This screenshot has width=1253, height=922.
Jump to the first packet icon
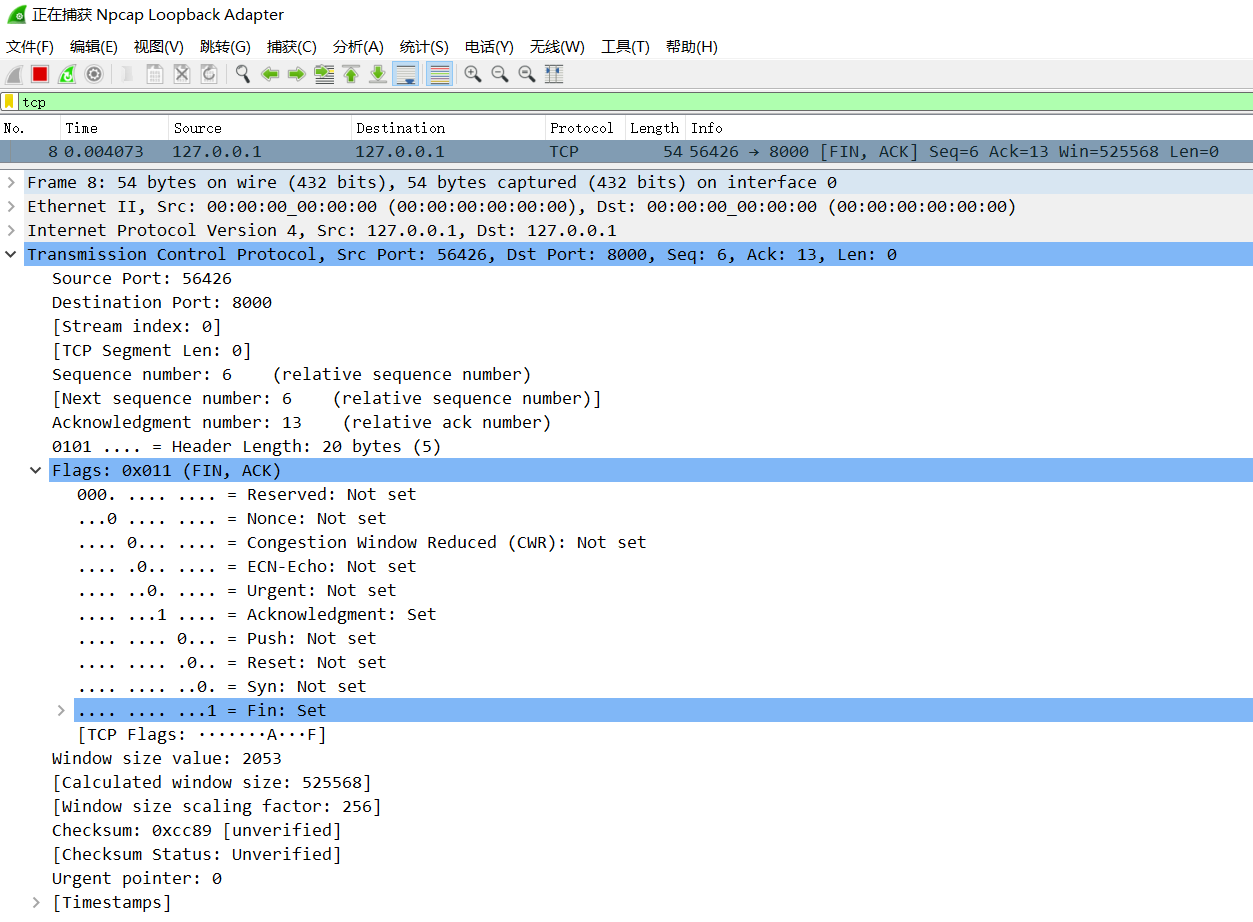[x=351, y=74]
